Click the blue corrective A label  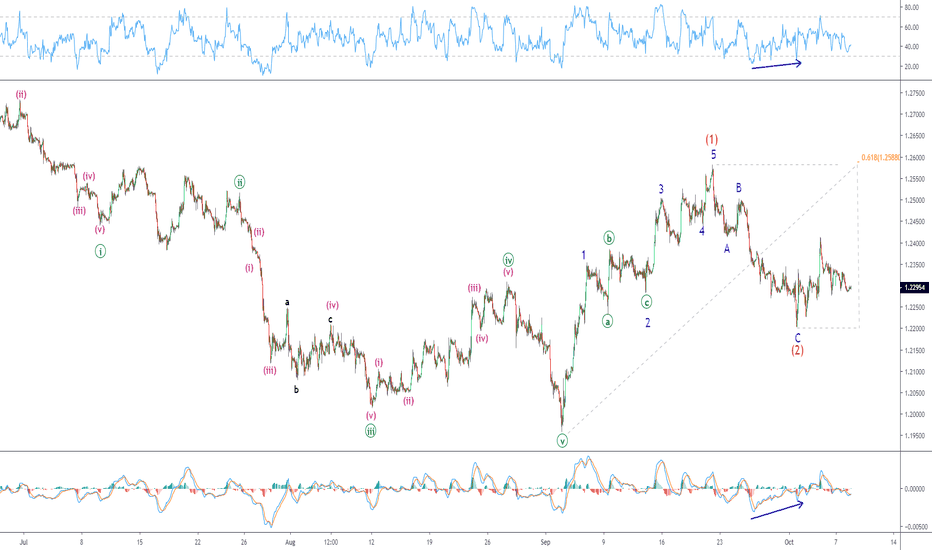[x=727, y=249]
